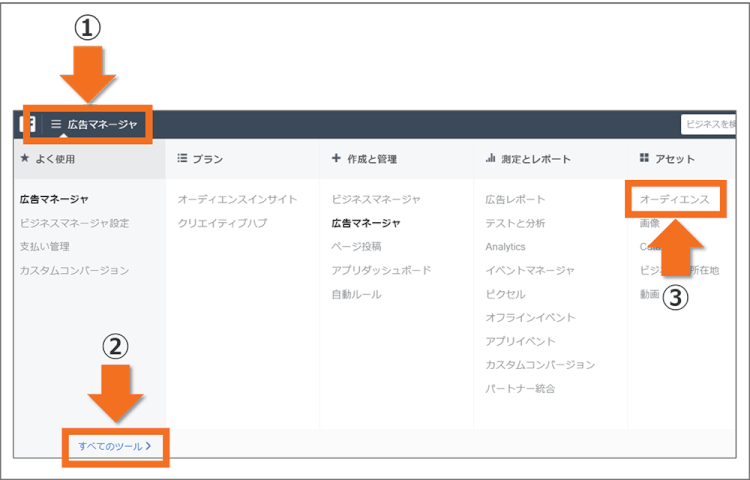The image size is (750, 480).
Task: Open クリエイティブハブ
Action: pyautogui.click(x=222, y=223)
